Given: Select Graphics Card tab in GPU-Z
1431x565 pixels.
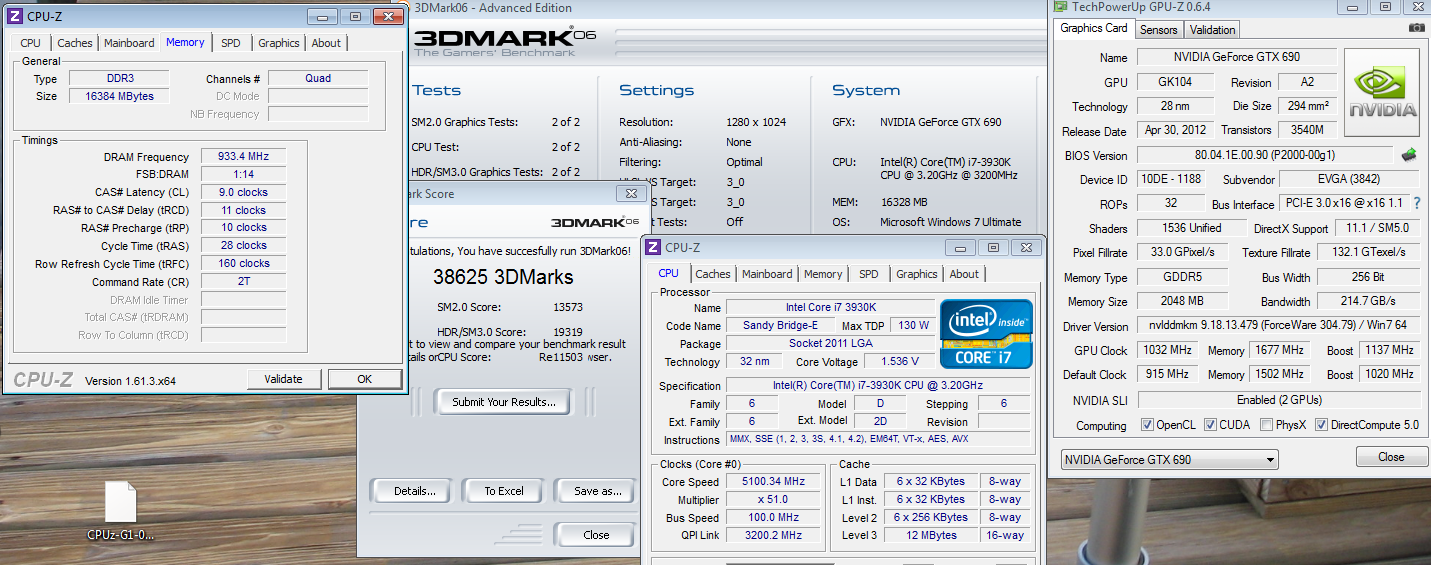Looking at the screenshot, I should 1094,28.
